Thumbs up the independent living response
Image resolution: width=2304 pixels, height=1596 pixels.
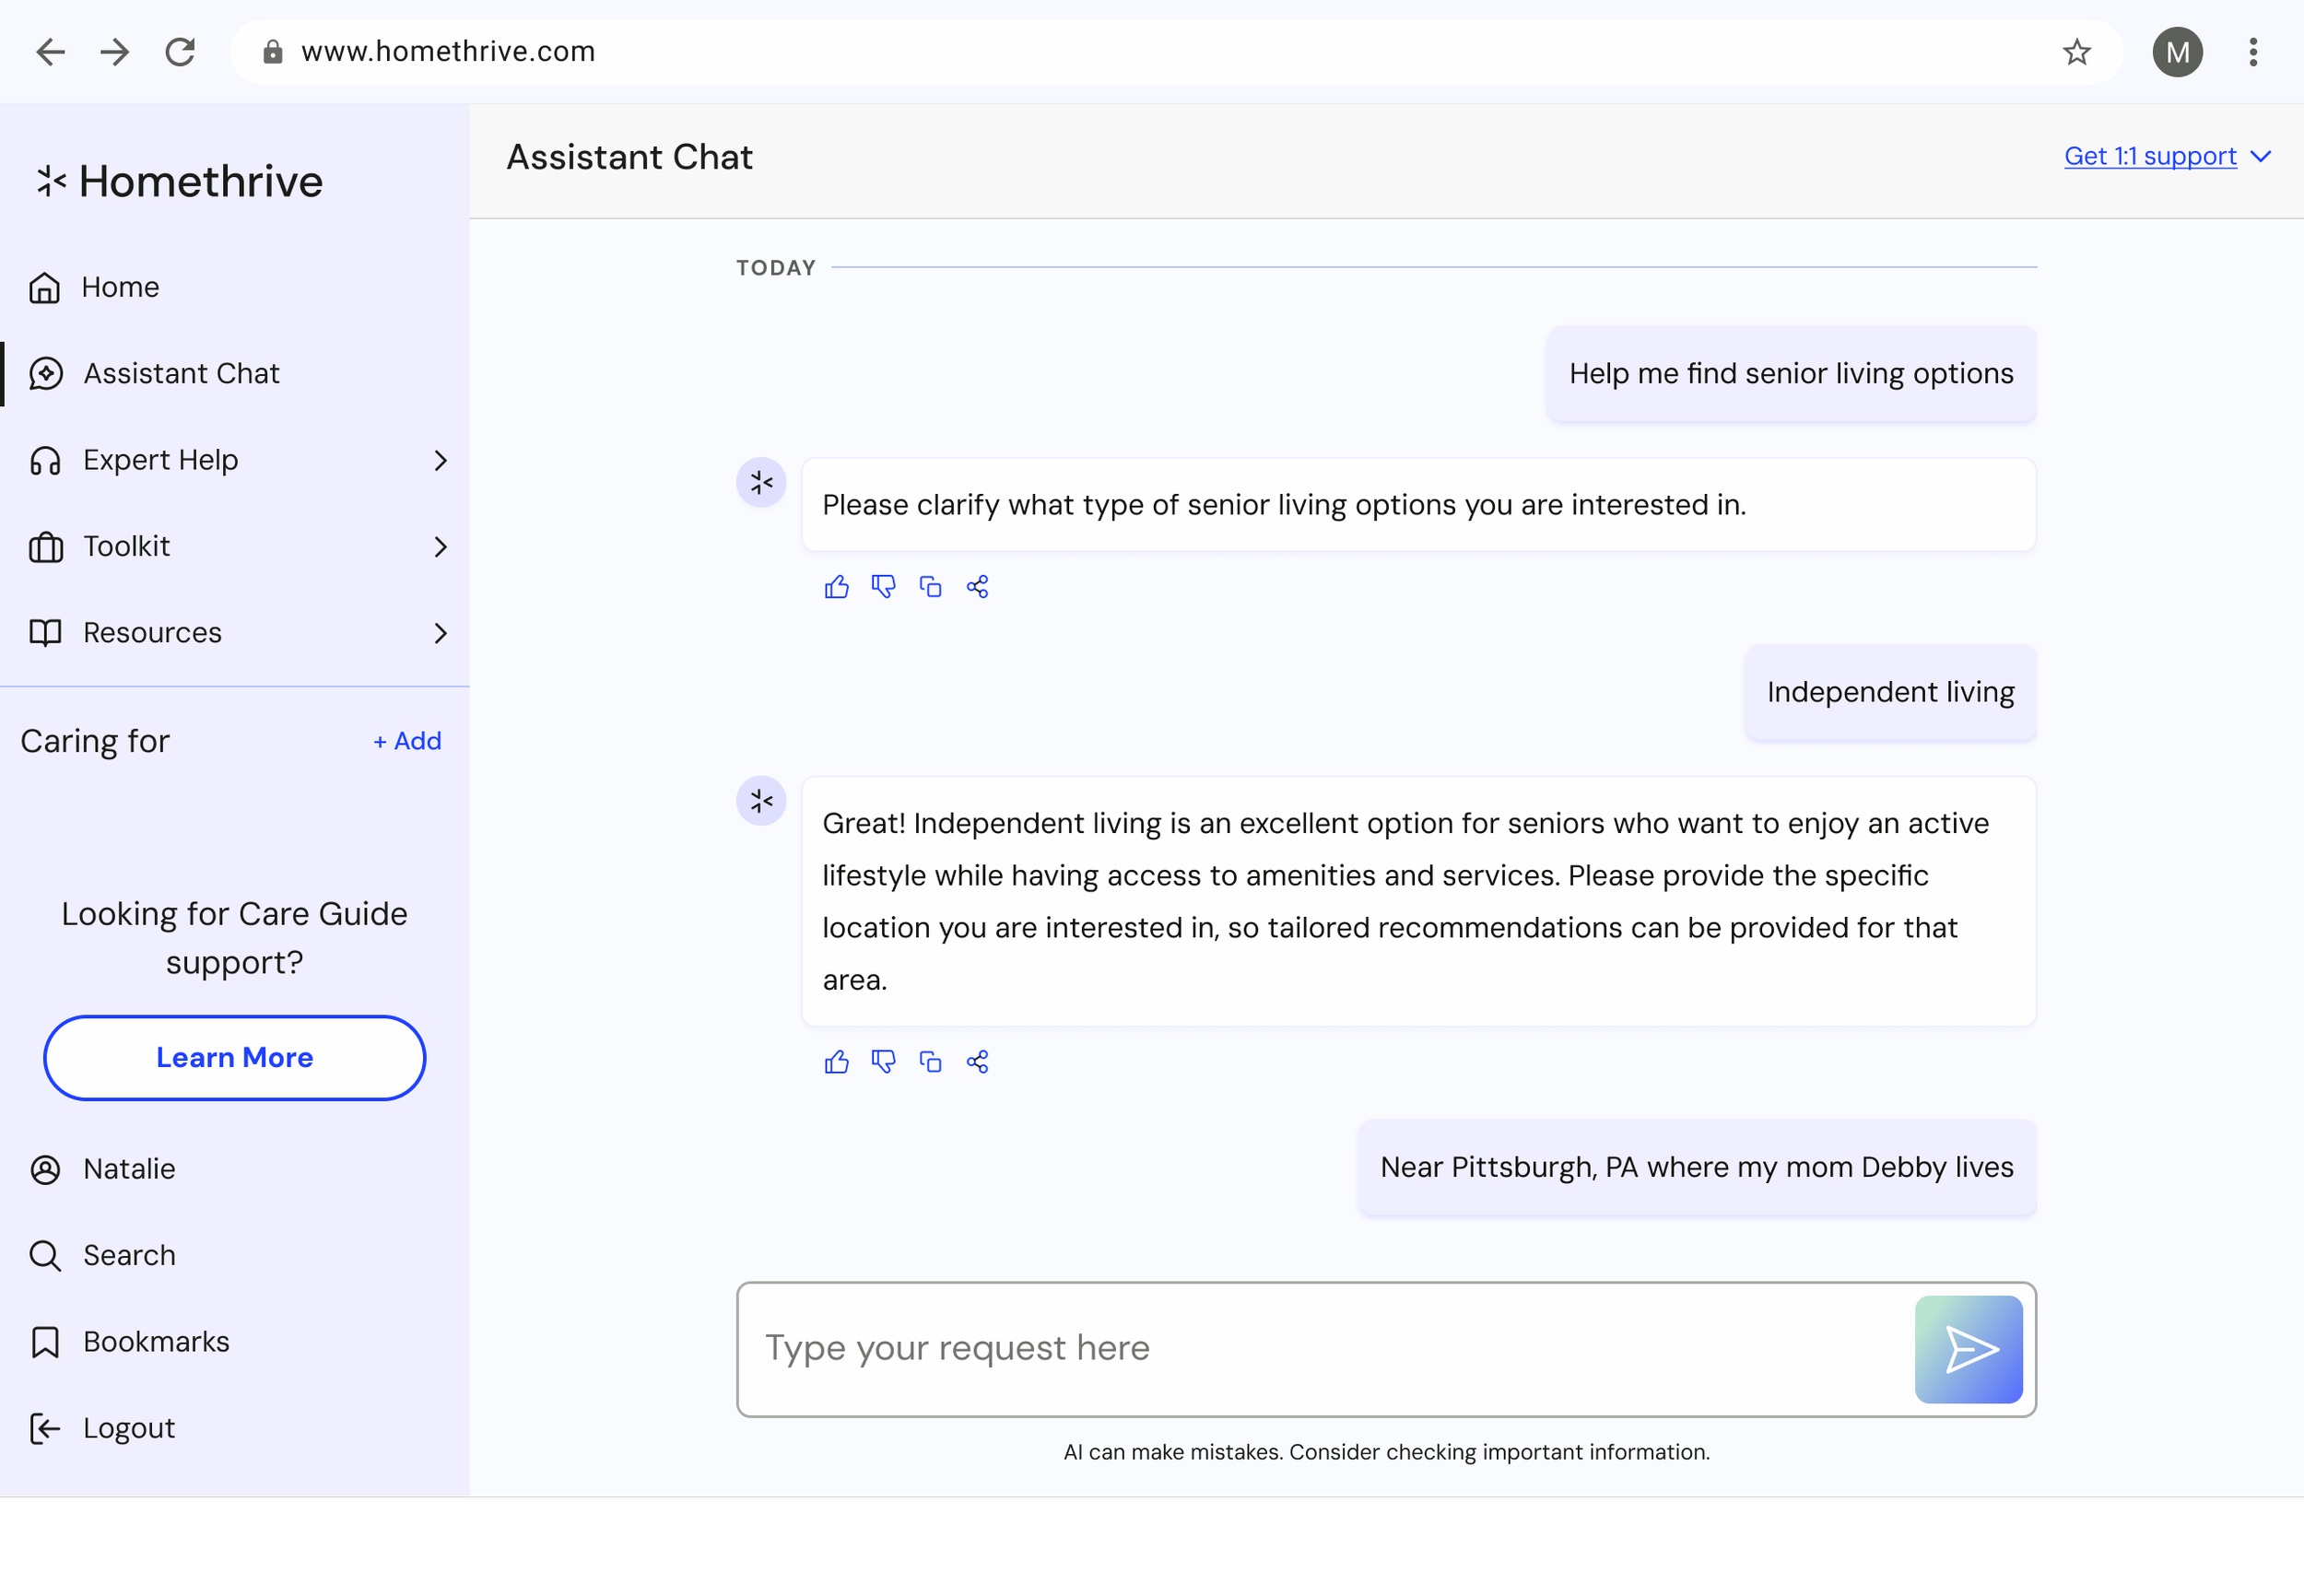[836, 1061]
